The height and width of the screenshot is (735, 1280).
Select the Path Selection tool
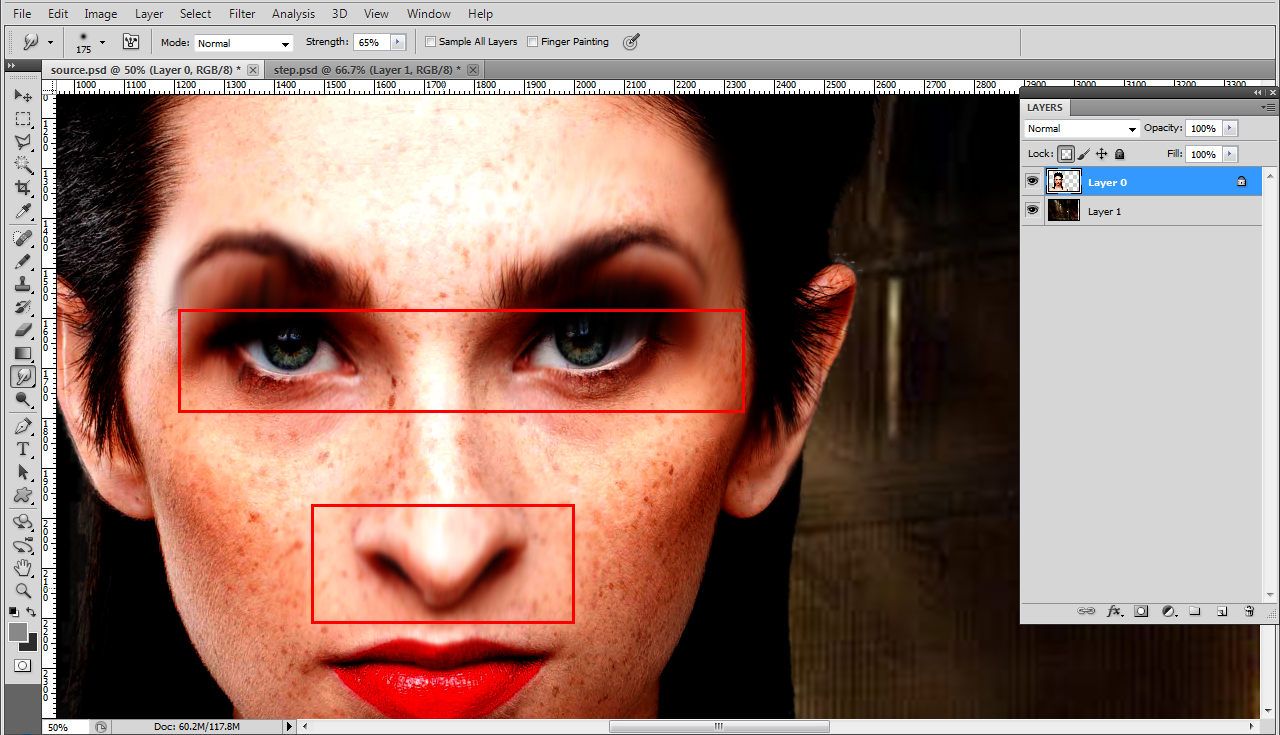pyautogui.click(x=23, y=472)
